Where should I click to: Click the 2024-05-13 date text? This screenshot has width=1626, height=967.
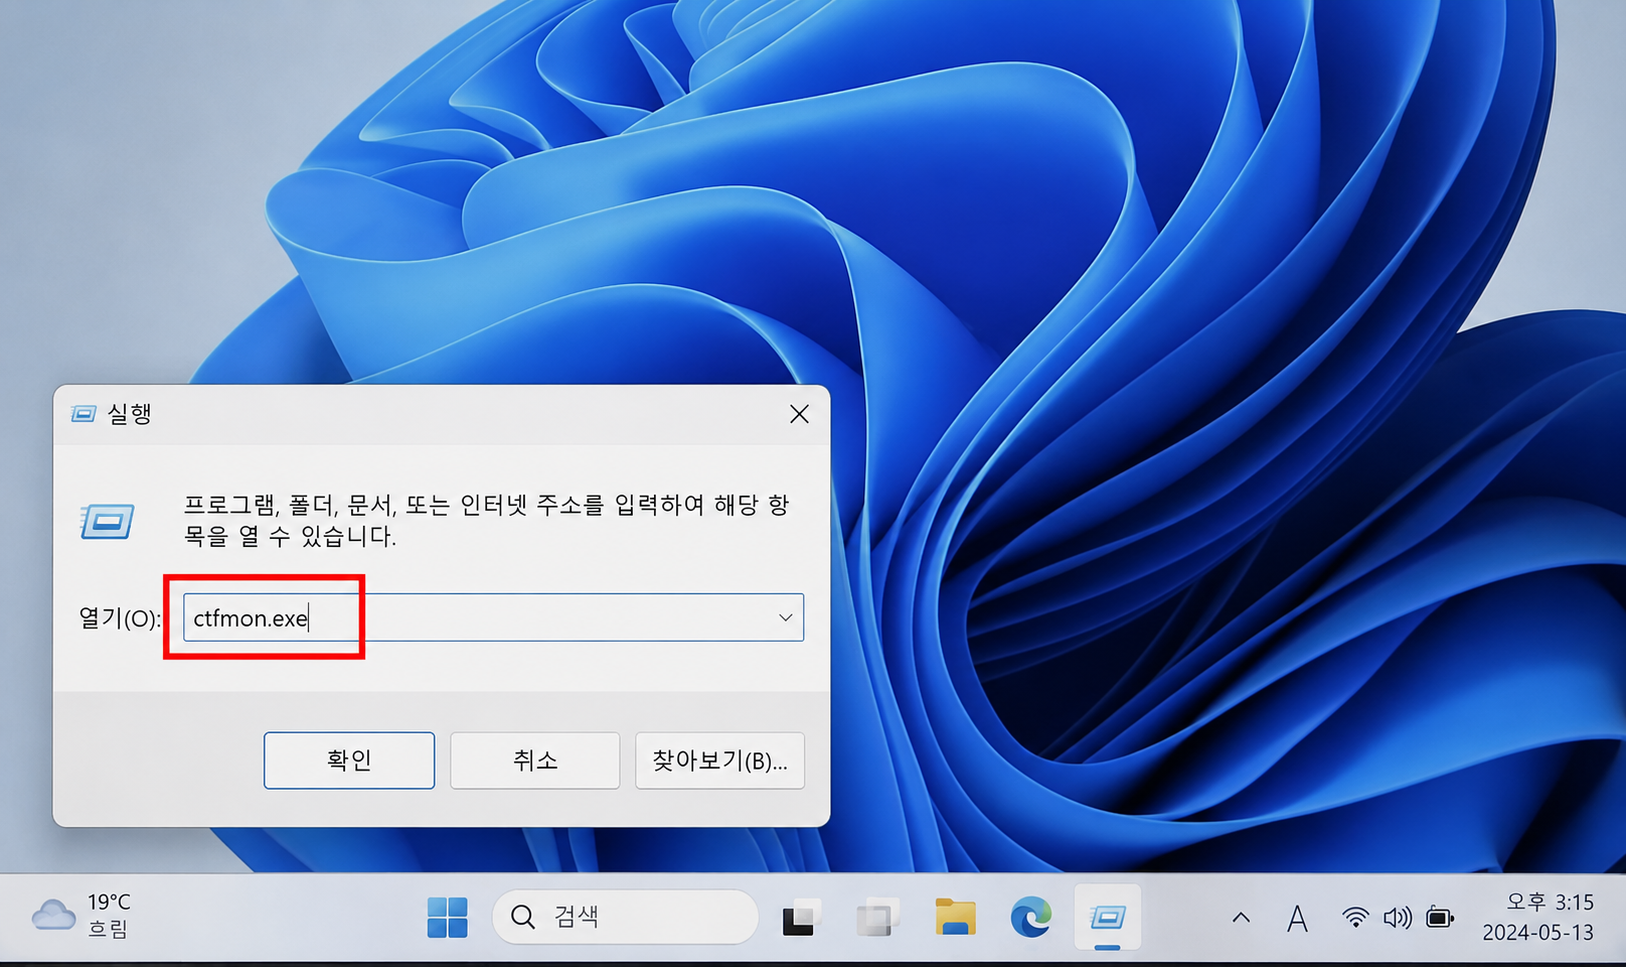tap(1538, 932)
